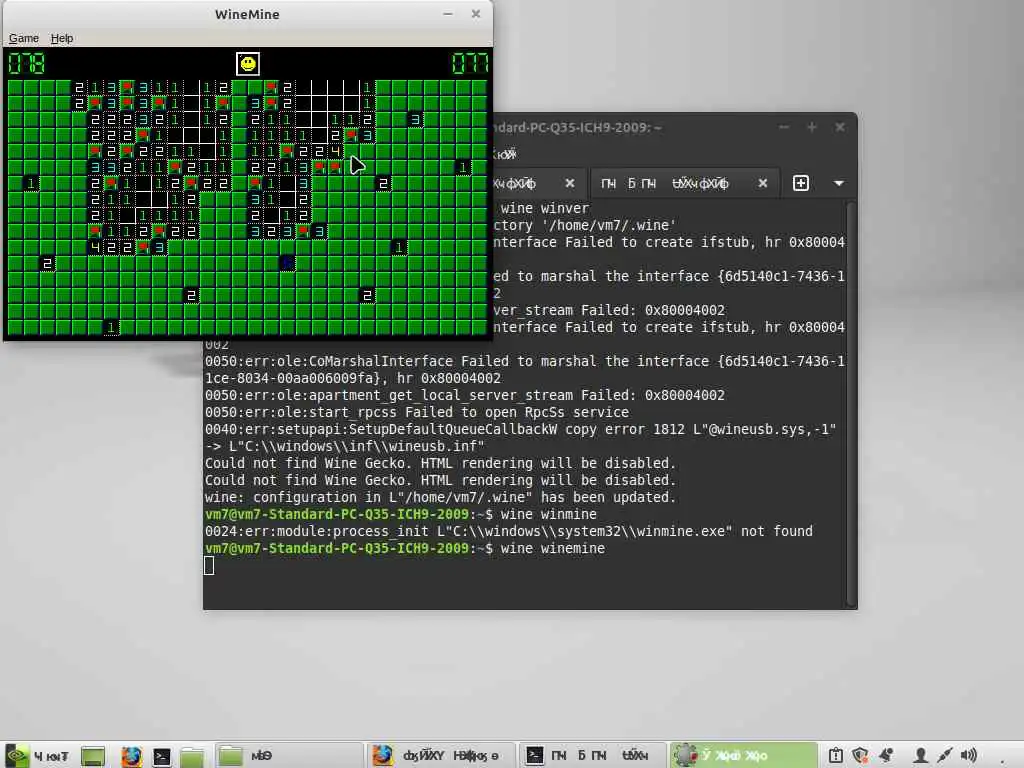
Task: Click the isolated 3 cell near the right of the minefield
Action: coord(415,119)
